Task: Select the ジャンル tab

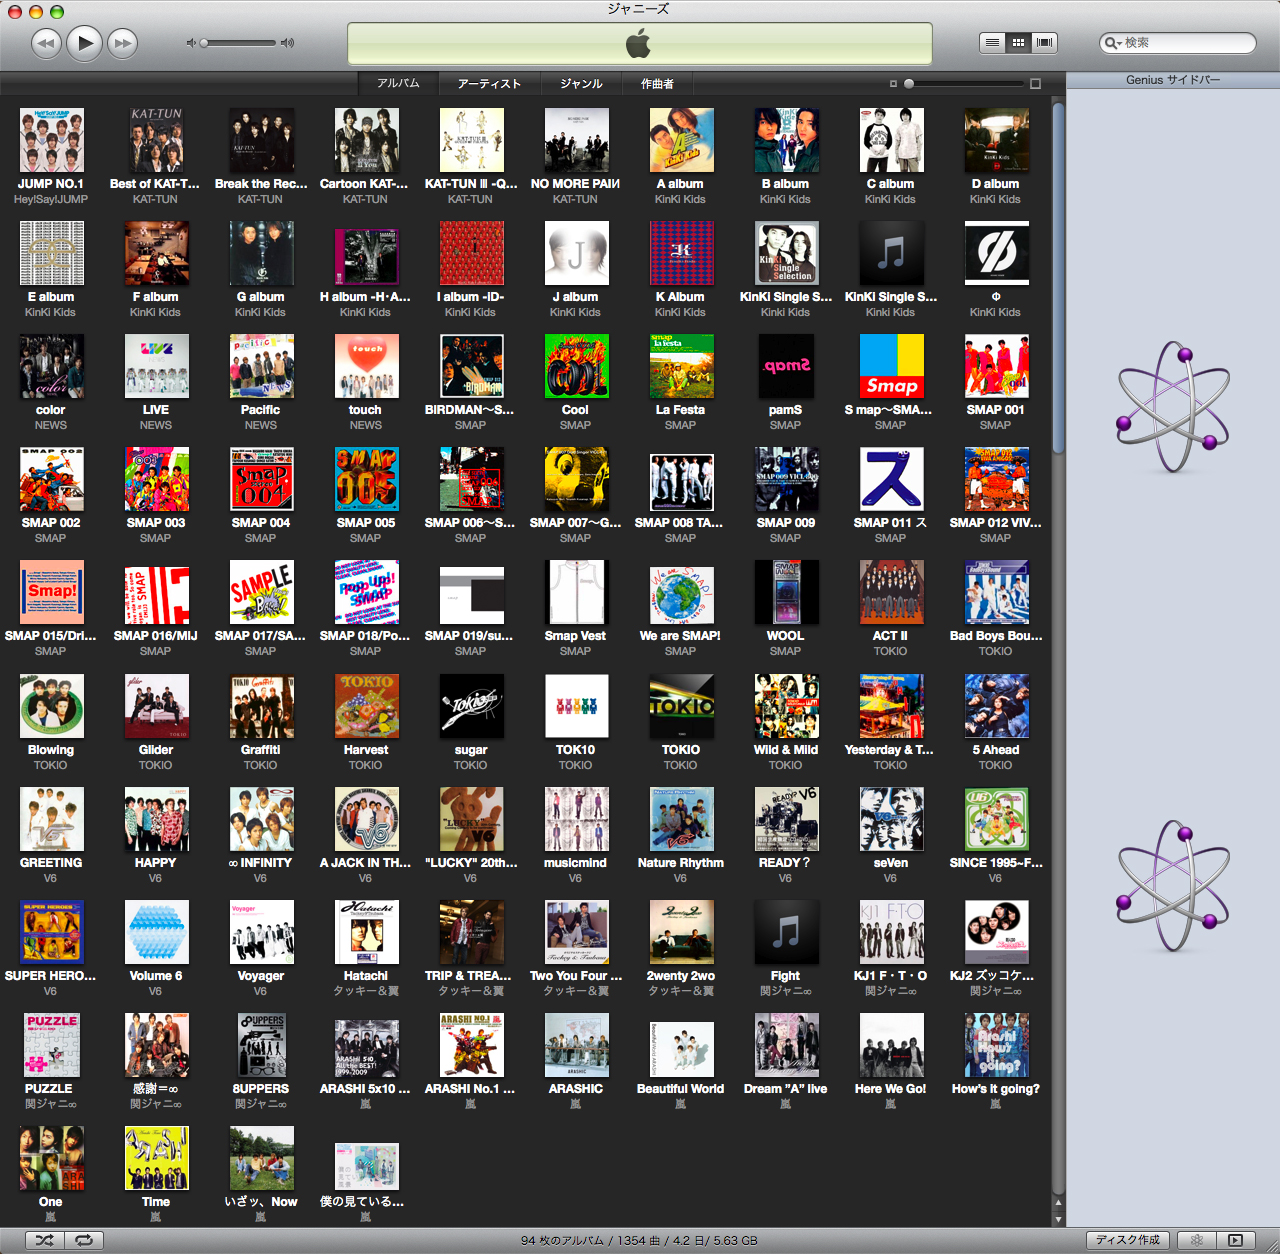Action: click(581, 83)
